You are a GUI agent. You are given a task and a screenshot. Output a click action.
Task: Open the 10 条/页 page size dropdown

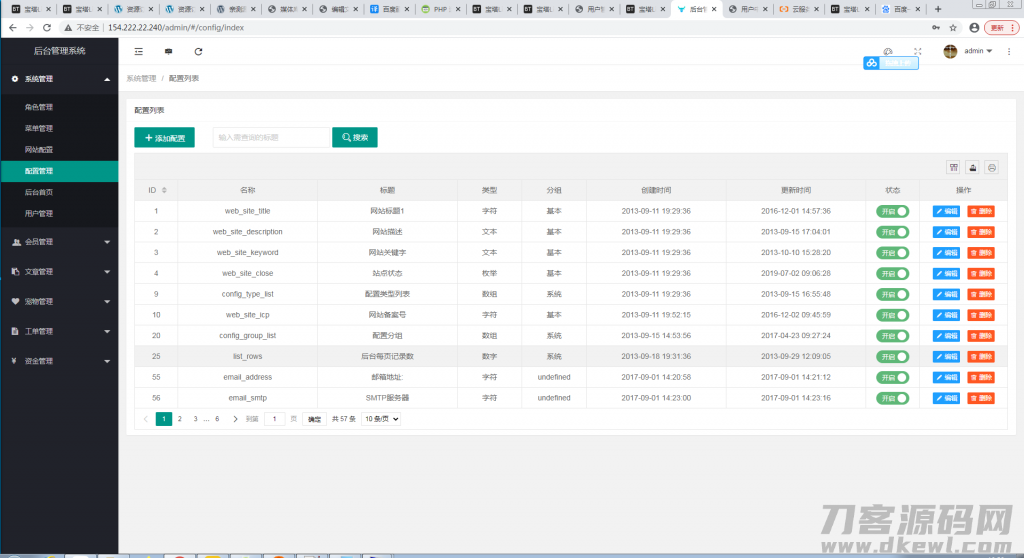tap(380, 419)
